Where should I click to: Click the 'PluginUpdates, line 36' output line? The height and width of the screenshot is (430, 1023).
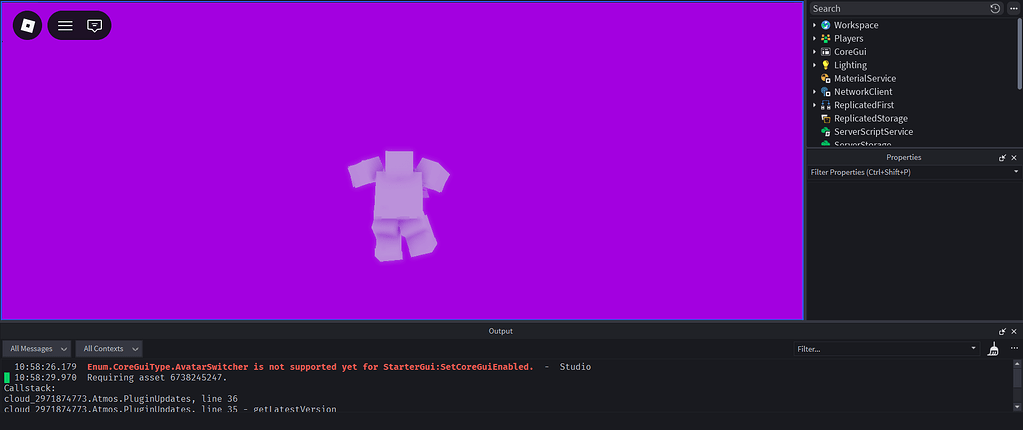[x=121, y=399]
